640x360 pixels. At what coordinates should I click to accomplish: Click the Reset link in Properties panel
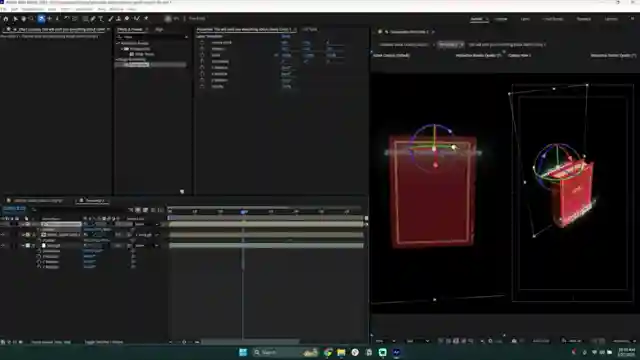click(286, 36)
